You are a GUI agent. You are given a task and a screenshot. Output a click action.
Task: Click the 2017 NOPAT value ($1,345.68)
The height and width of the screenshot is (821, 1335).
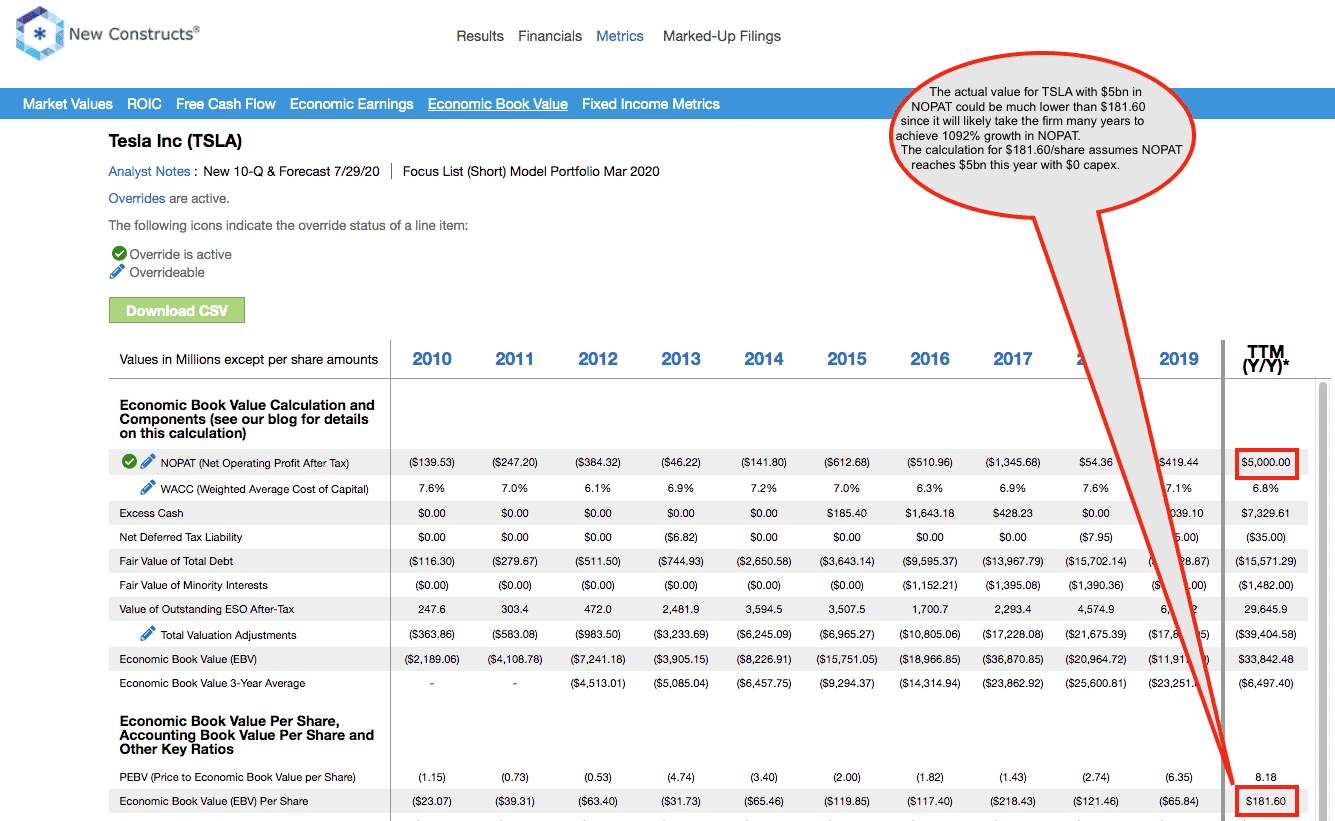(1013, 462)
